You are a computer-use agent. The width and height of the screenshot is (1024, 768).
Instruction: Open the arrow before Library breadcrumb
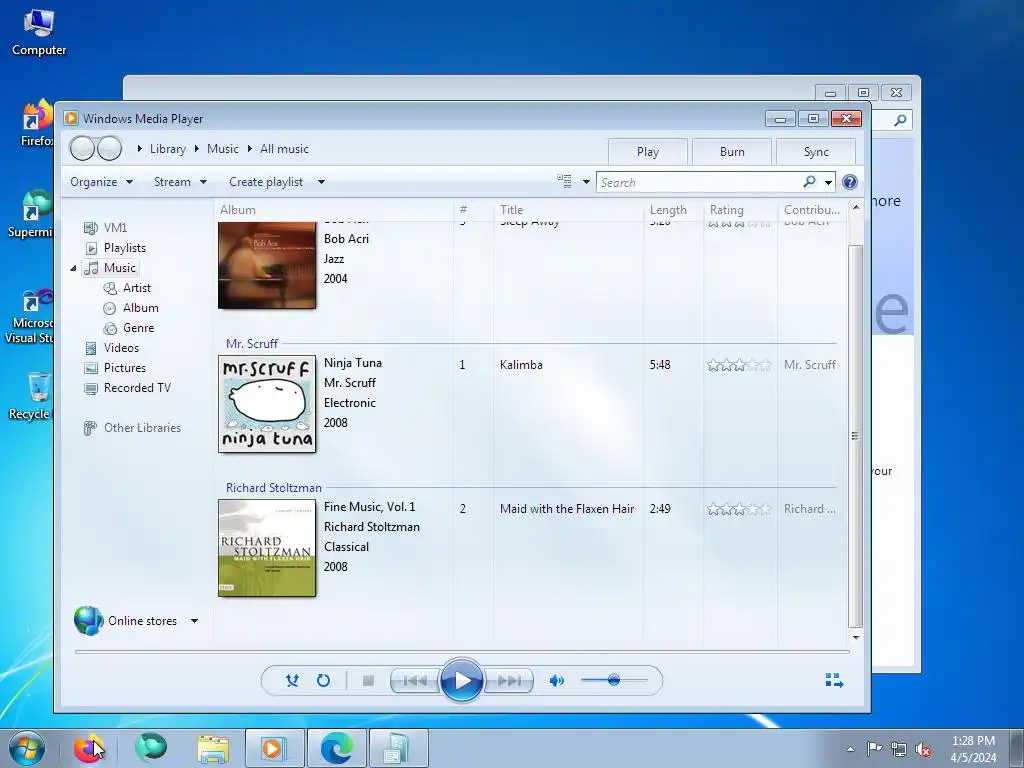140,149
